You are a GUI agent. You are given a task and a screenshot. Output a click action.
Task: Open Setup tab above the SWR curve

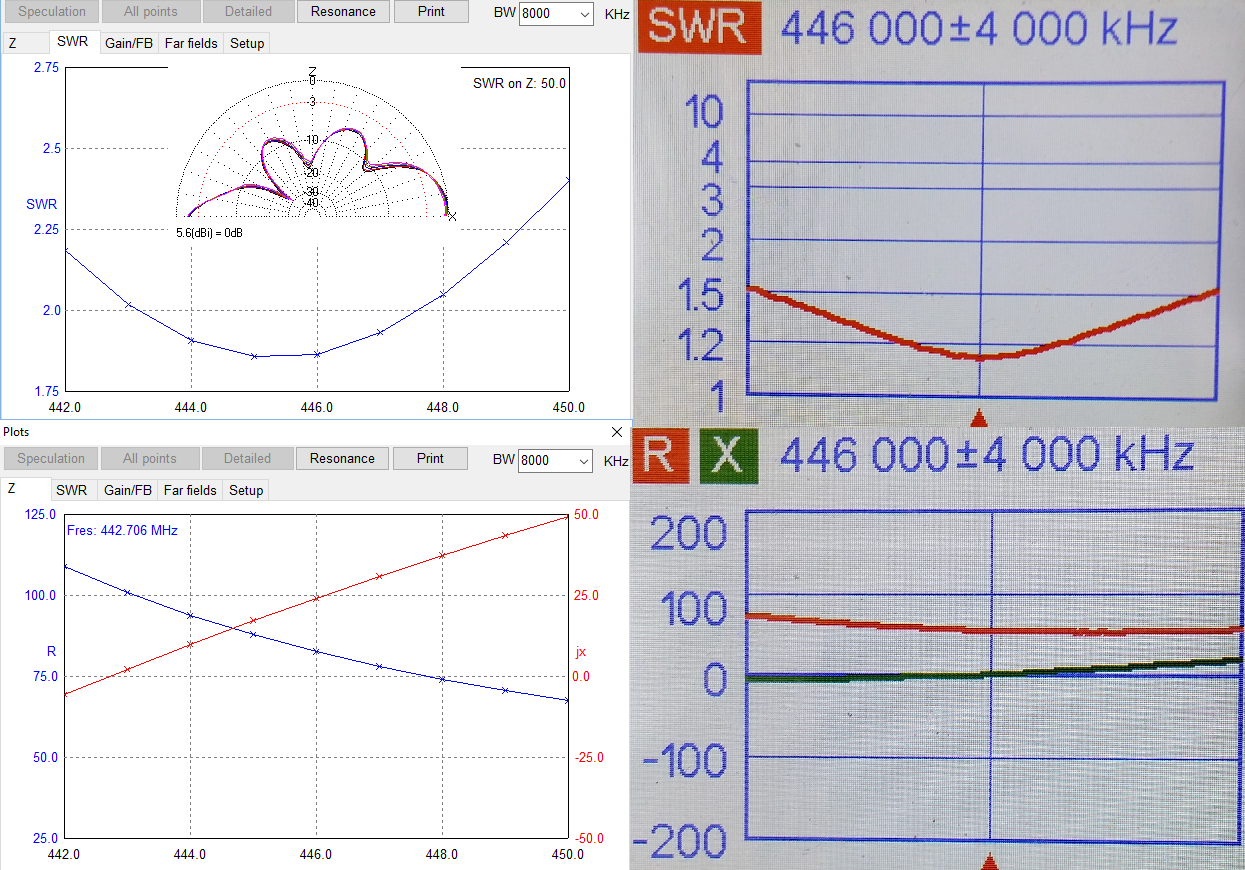pyautogui.click(x=247, y=43)
